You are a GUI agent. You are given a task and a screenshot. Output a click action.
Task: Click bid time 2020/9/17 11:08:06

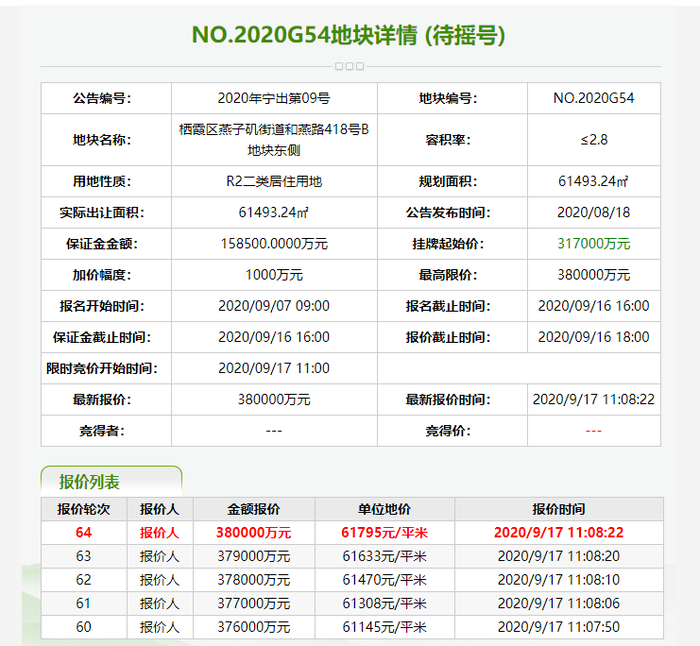[x=558, y=604]
